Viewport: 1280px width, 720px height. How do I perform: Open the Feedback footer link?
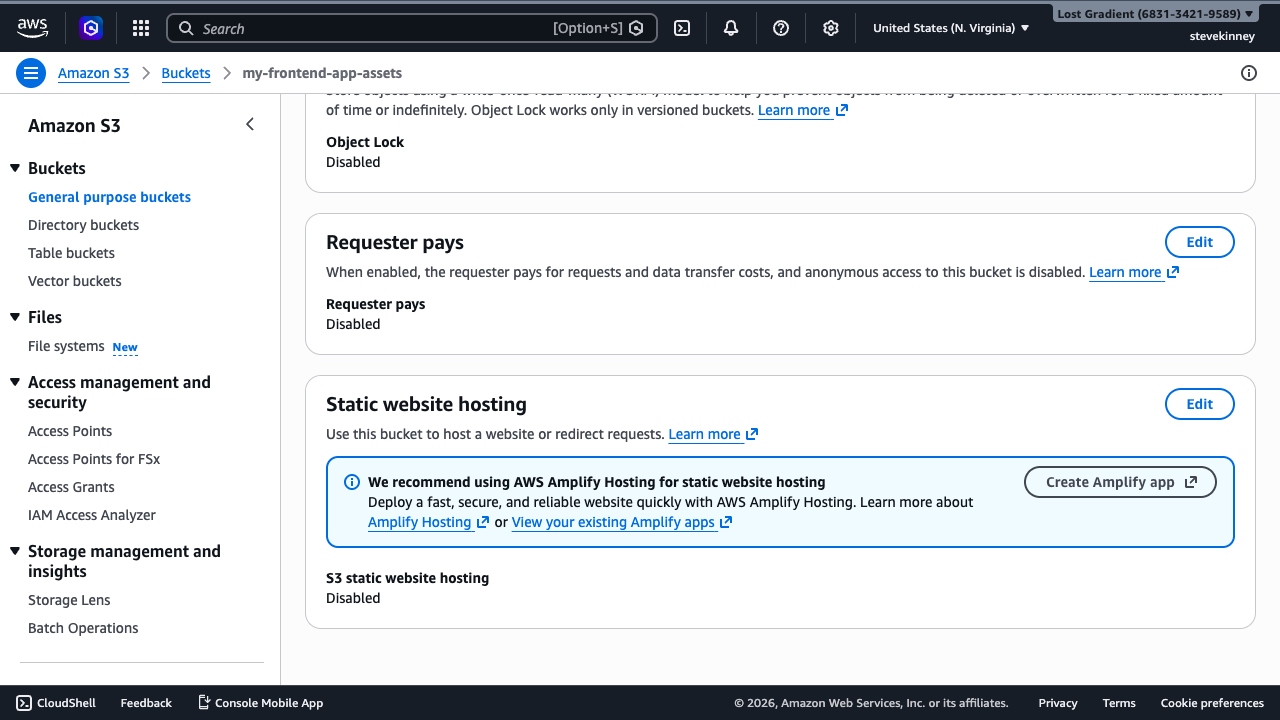click(146, 703)
